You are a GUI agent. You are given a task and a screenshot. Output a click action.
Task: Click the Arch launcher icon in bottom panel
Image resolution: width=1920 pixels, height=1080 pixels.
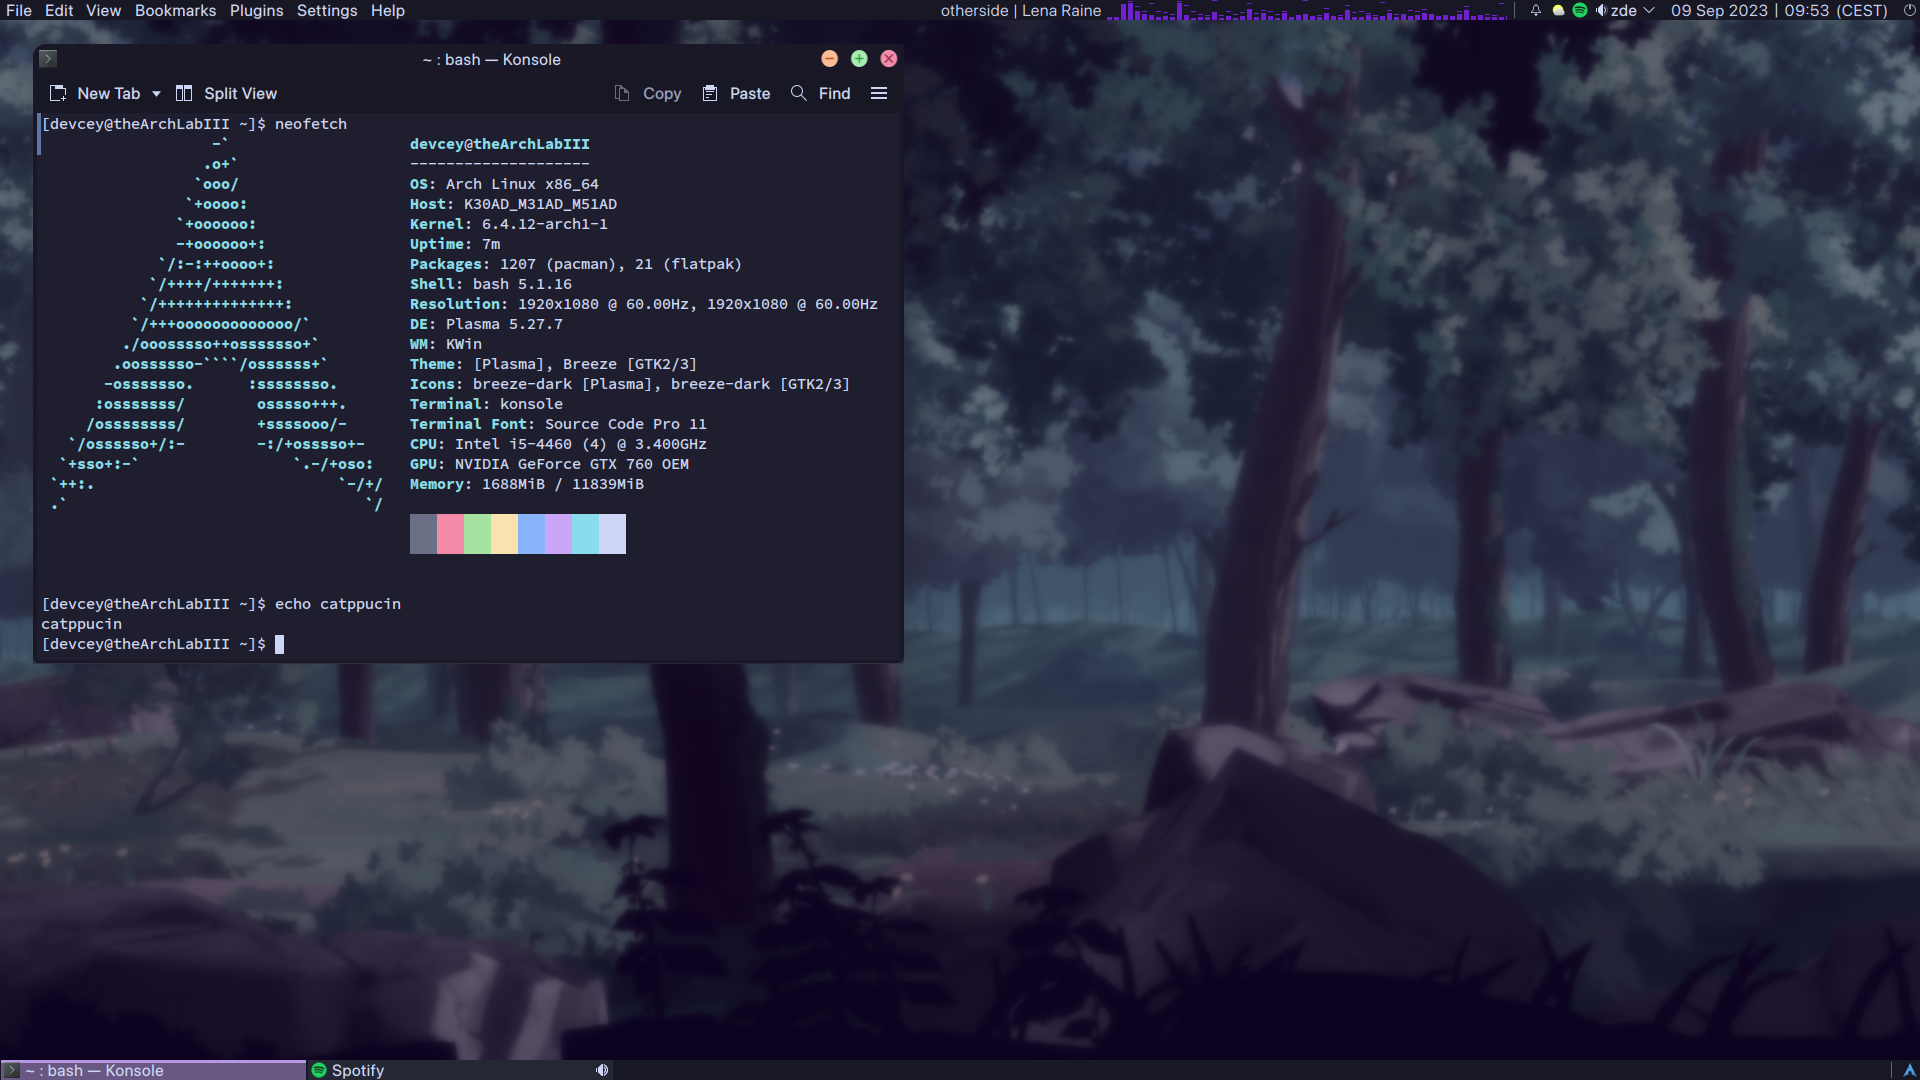(1909, 1070)
